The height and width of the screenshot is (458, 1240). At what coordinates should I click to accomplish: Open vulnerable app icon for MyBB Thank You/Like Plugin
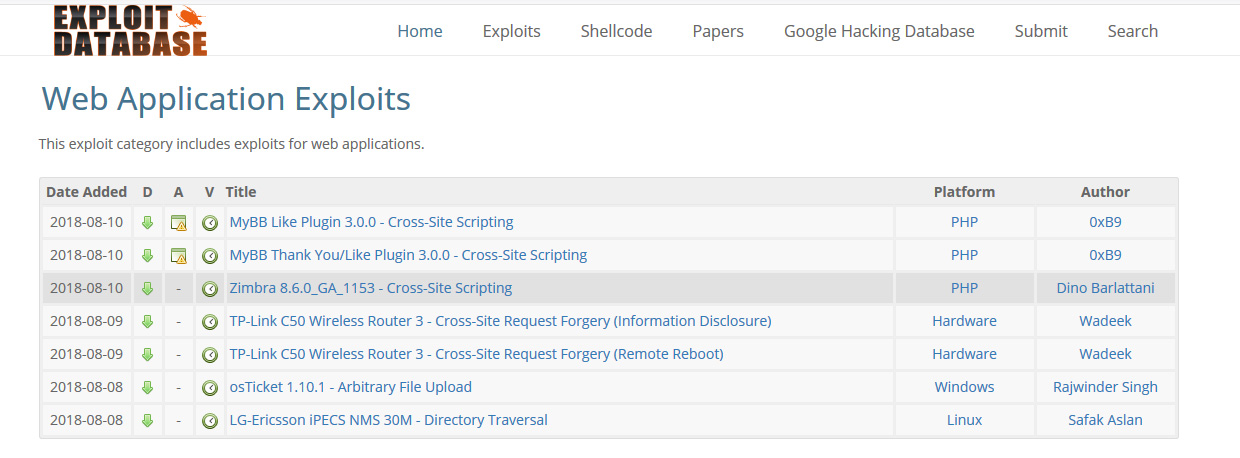[179, 256]
